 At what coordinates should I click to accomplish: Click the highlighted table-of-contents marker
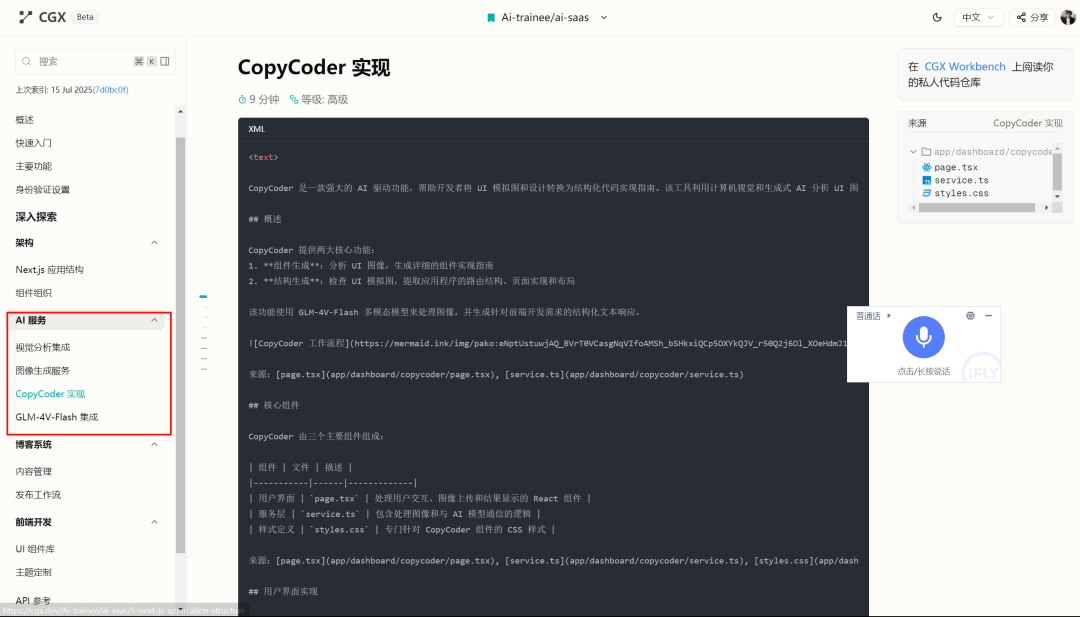[x=203, y=296]
